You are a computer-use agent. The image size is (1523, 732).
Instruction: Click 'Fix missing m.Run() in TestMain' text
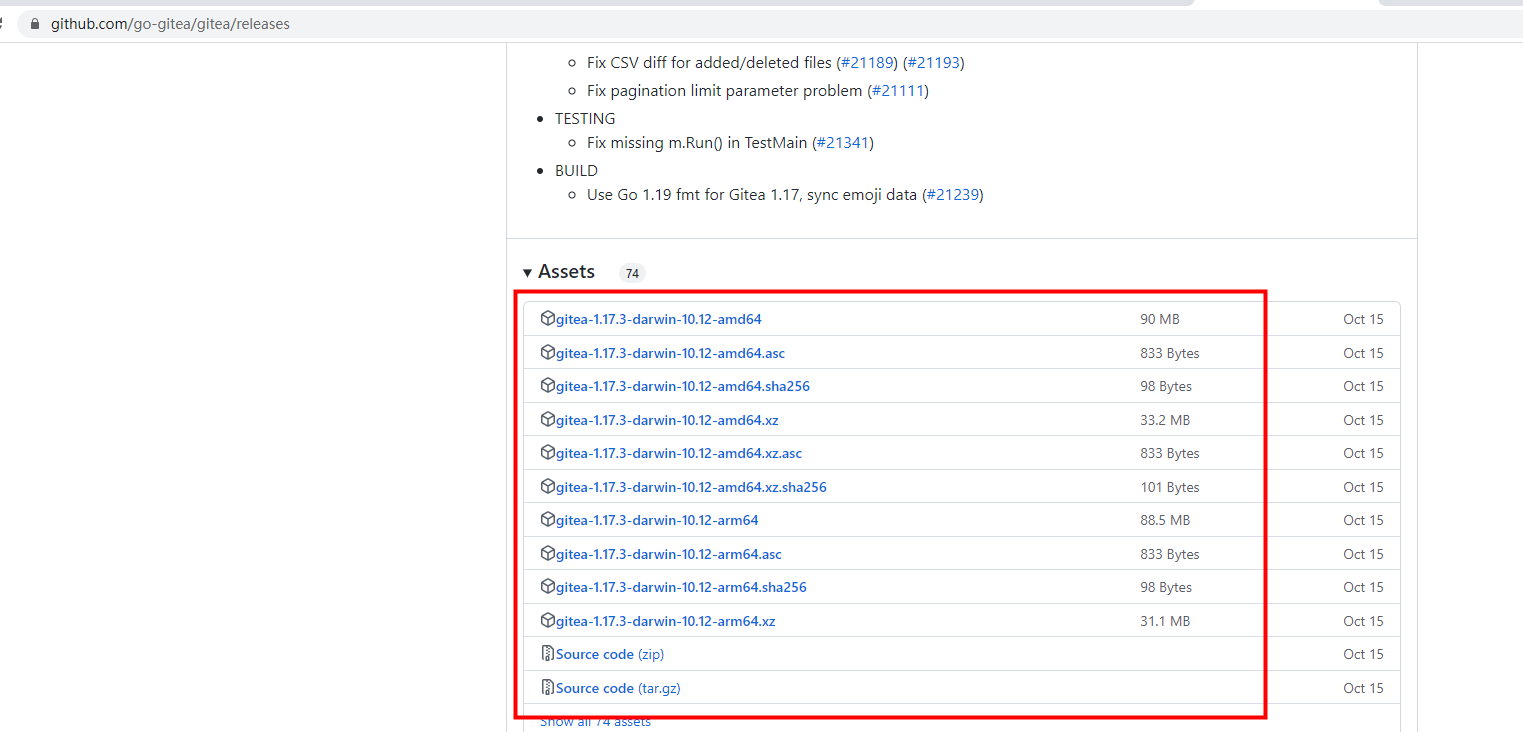pyautogui.click(x=697, y=143)
